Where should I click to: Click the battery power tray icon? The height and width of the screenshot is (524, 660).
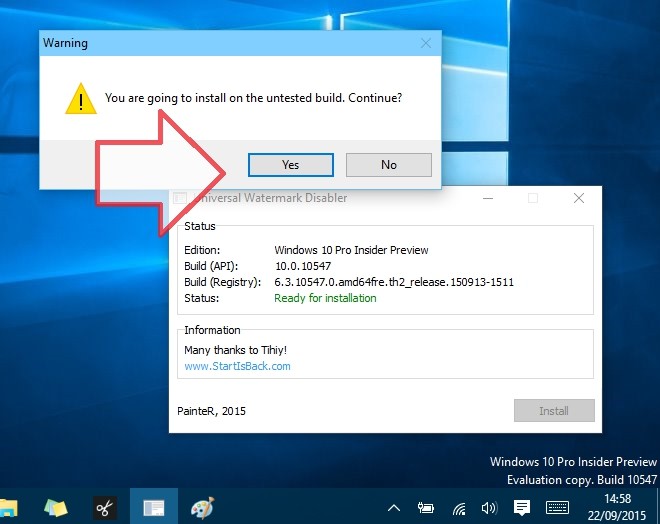426,508
